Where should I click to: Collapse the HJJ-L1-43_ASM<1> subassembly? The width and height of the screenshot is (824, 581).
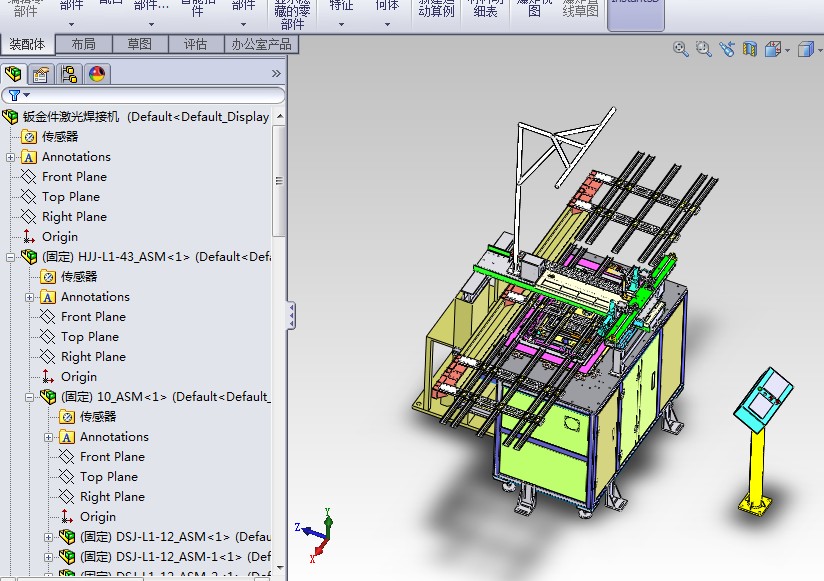click(x=11, y=257)
